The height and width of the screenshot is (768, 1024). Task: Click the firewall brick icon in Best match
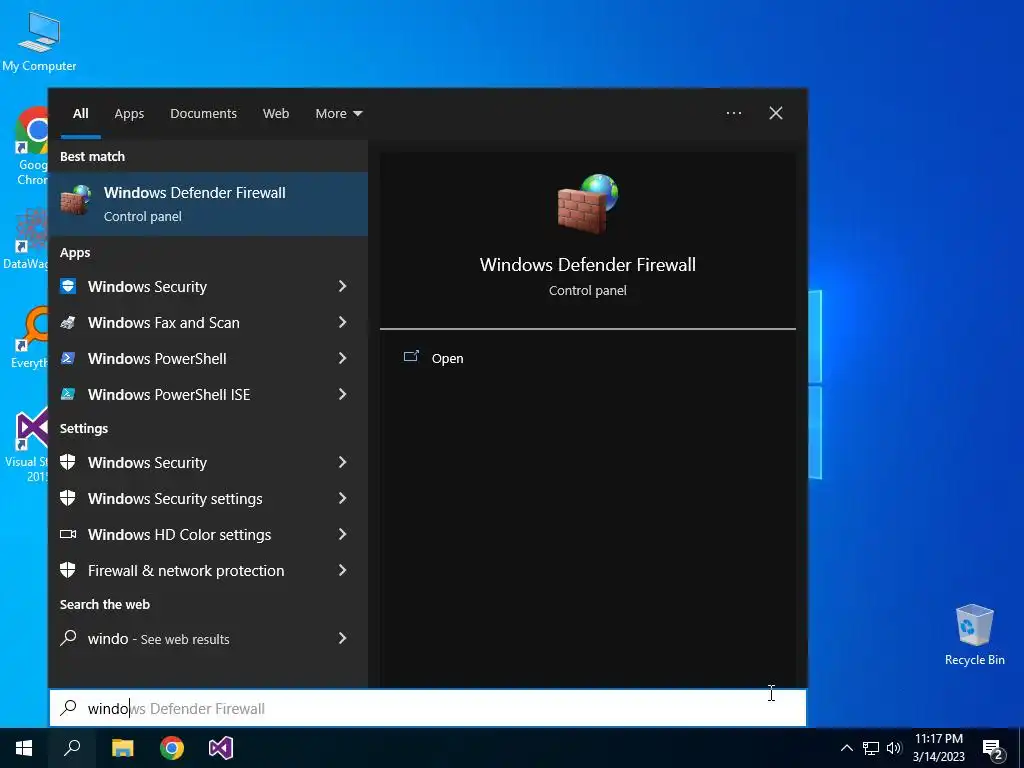pos(76,200)
